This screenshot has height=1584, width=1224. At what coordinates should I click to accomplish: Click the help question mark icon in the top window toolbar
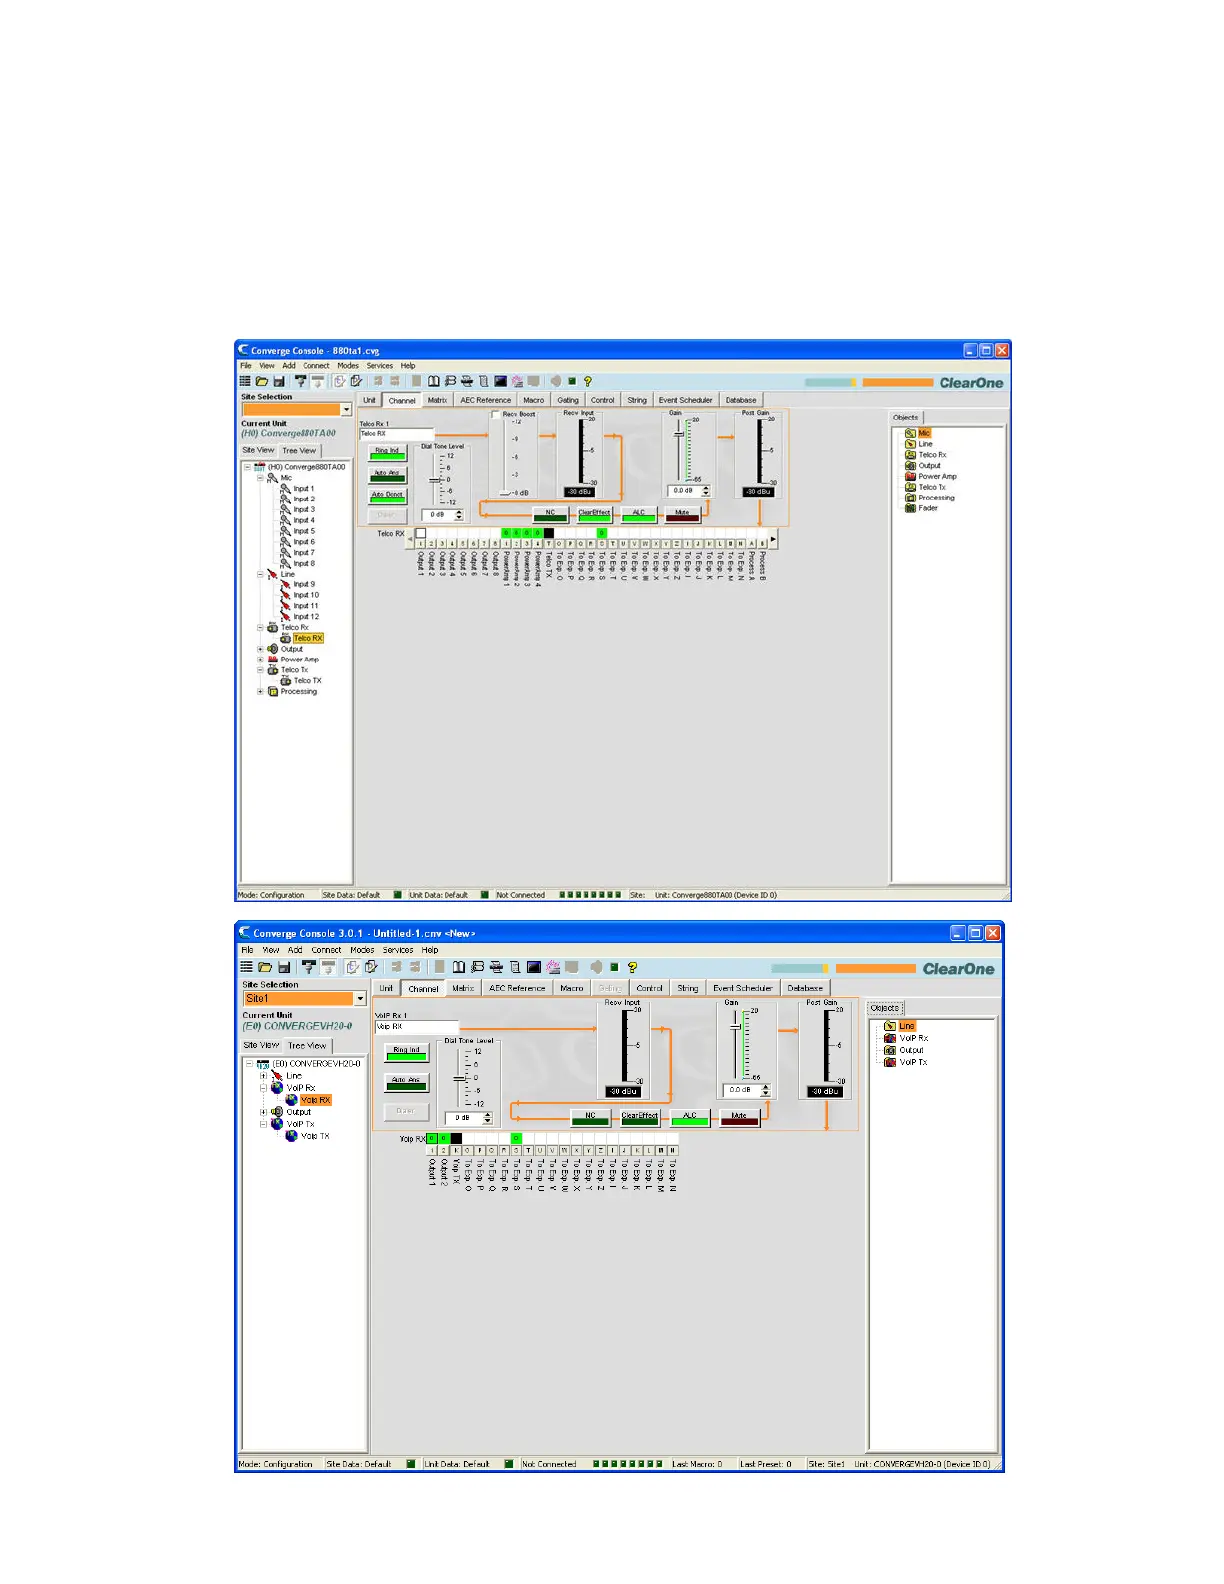pyautogui.click(x=588, y=381)
